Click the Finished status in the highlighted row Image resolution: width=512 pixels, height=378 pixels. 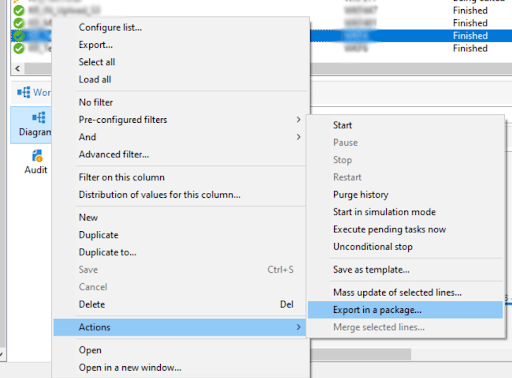coord(470,36)
